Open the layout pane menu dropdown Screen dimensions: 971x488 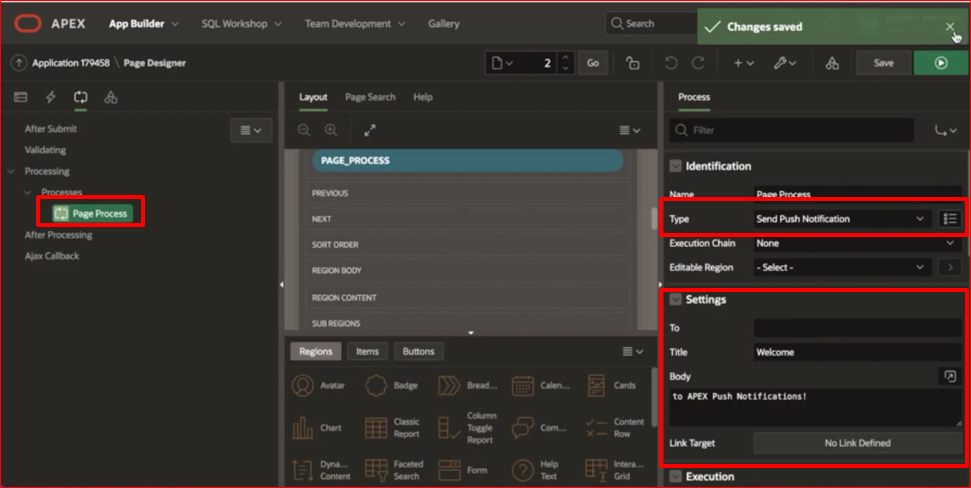pyautogui.click(x=630, y=130)
